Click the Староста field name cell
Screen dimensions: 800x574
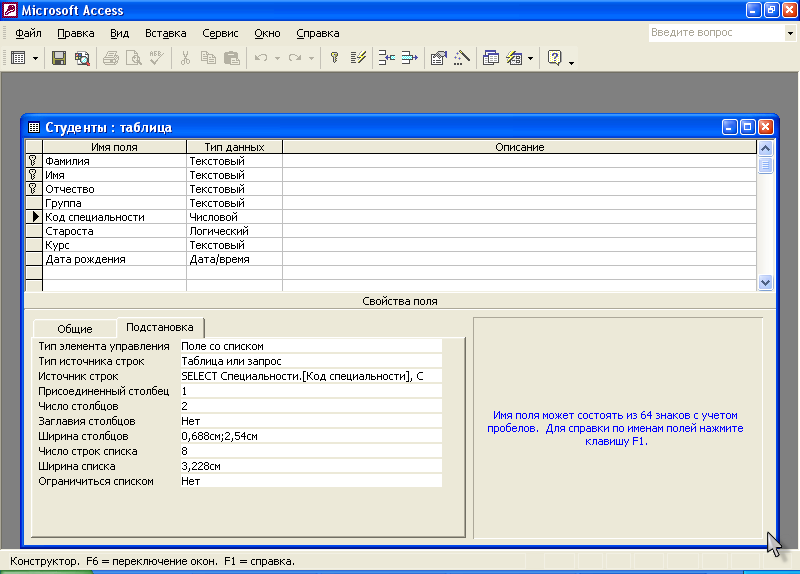coord(115,231)
